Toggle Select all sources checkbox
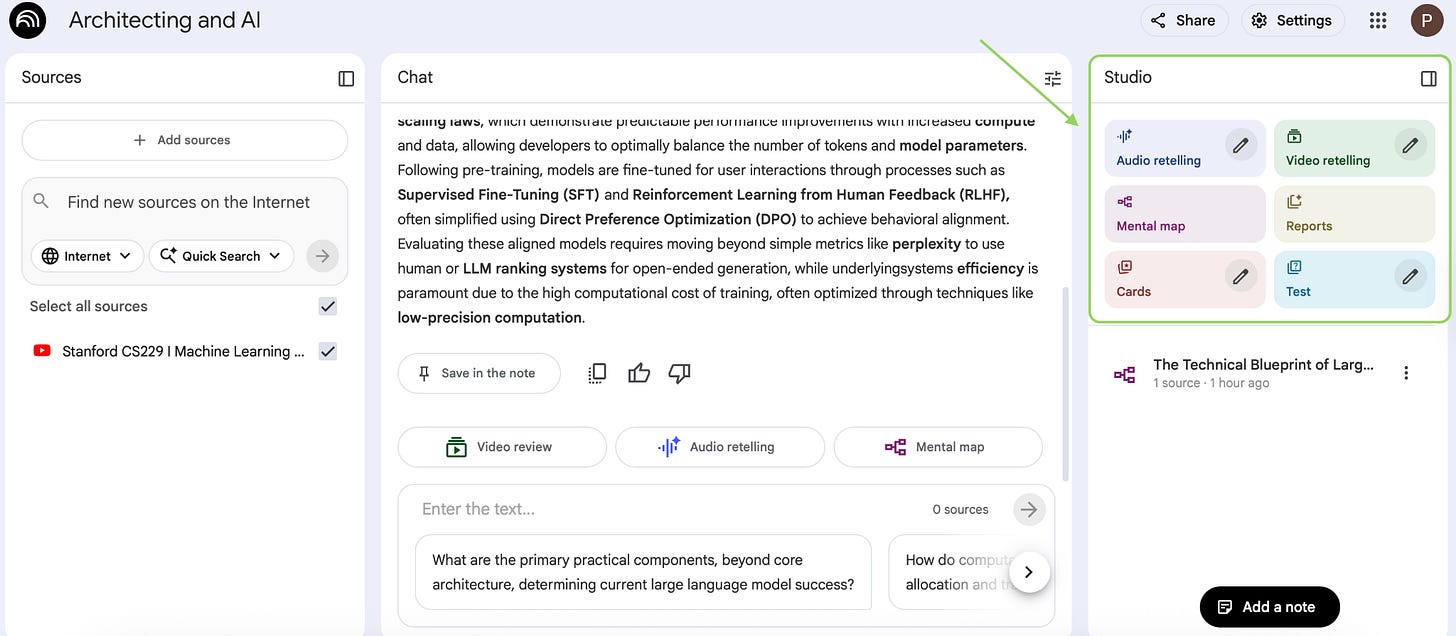The height and width of the screenshot is (636, 1456). (327, 306)
